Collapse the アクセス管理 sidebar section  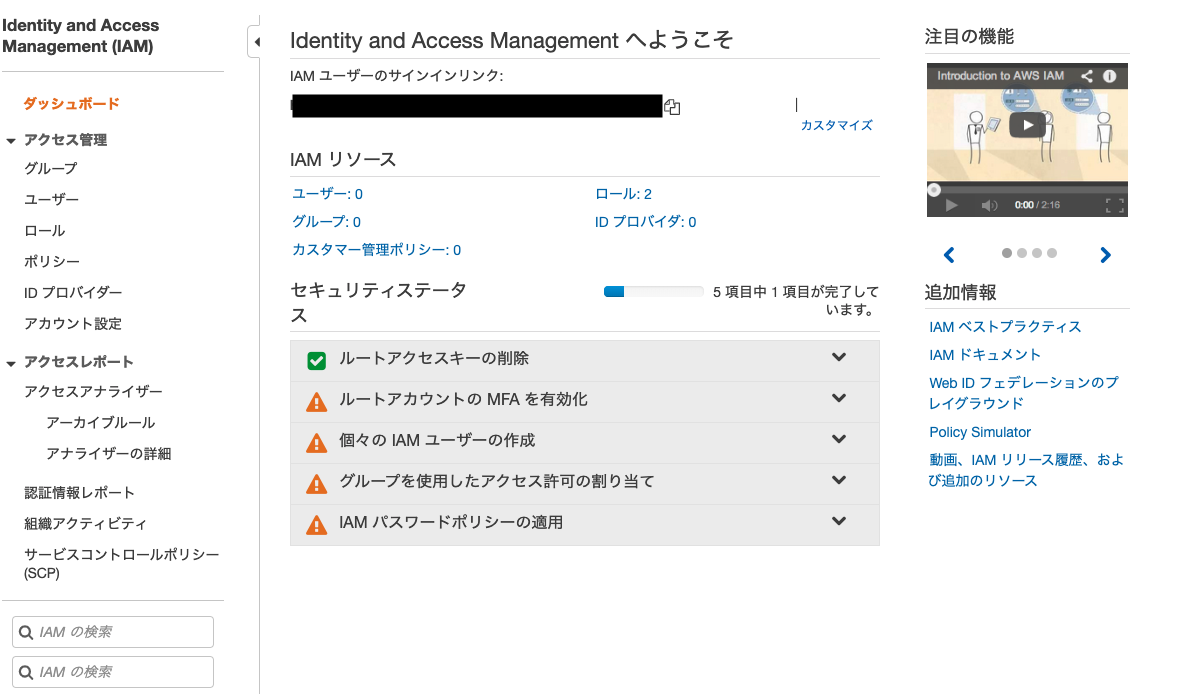coord(11,141)
